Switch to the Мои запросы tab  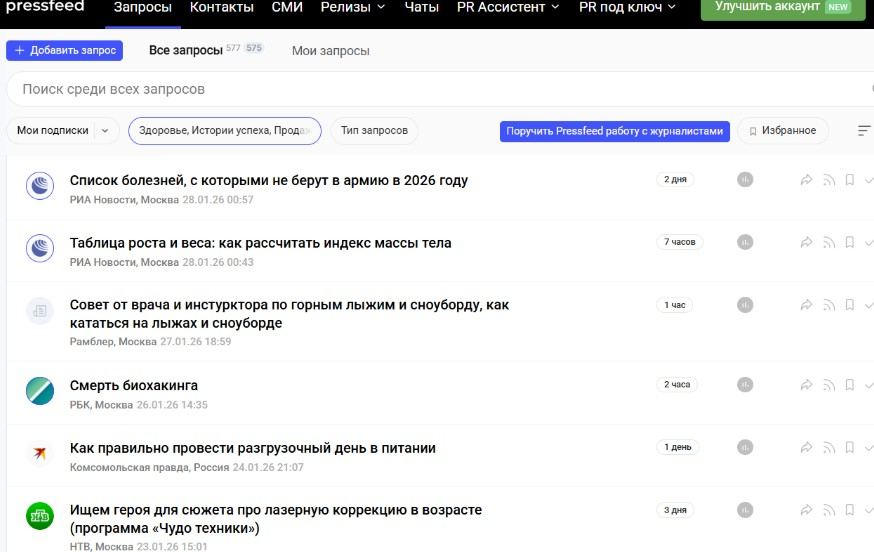330,50
